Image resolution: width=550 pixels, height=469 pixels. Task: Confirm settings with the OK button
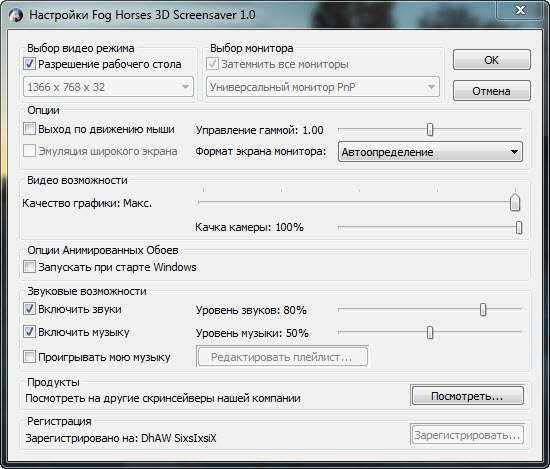point(491,60)
